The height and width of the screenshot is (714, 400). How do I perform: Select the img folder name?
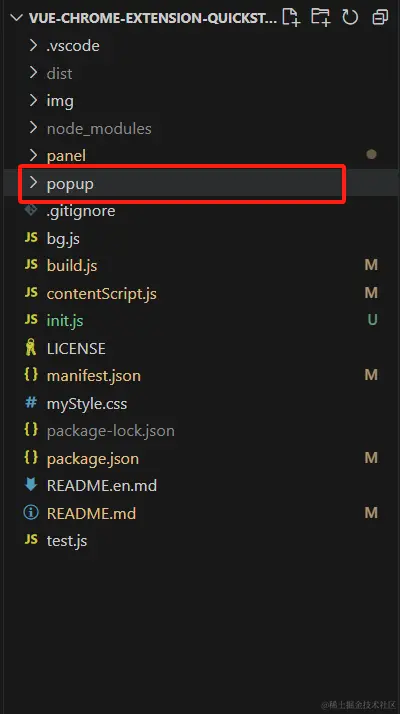tap(60, 101)
